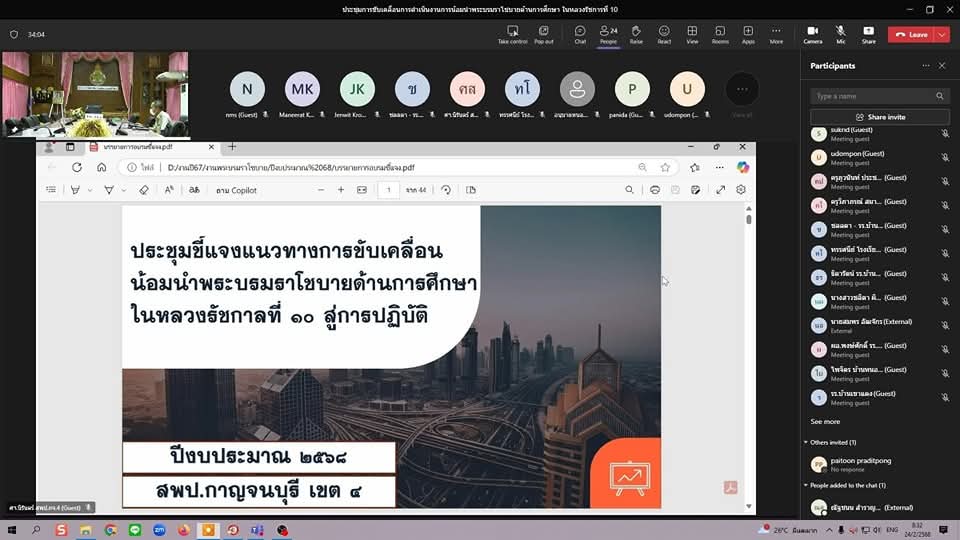The image size is (960, 540).
Task: Open Participants panel more options
Action: (x=926, y=66)
